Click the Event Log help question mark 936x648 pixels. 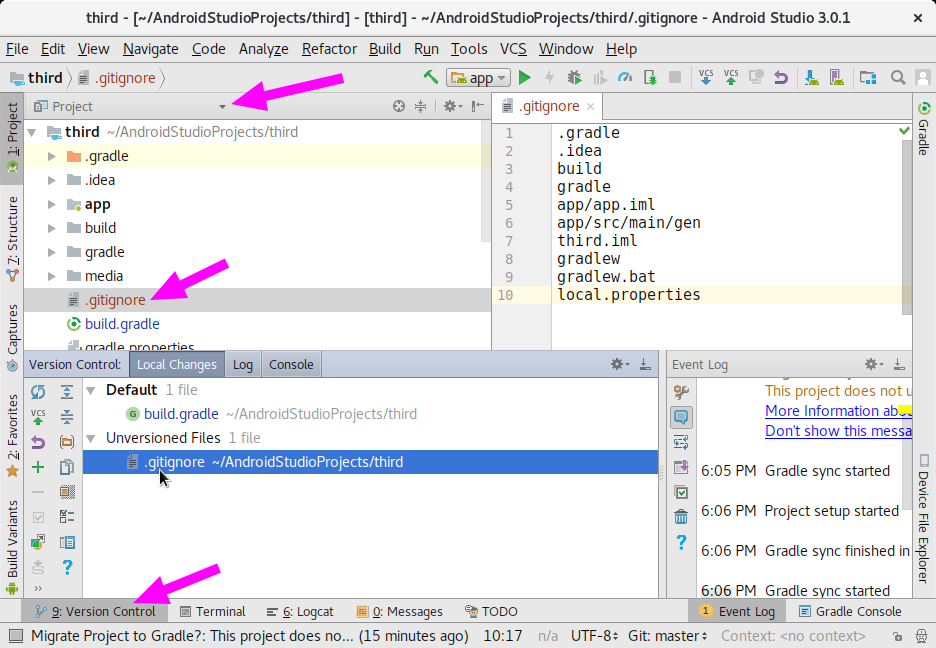[681, 542]
